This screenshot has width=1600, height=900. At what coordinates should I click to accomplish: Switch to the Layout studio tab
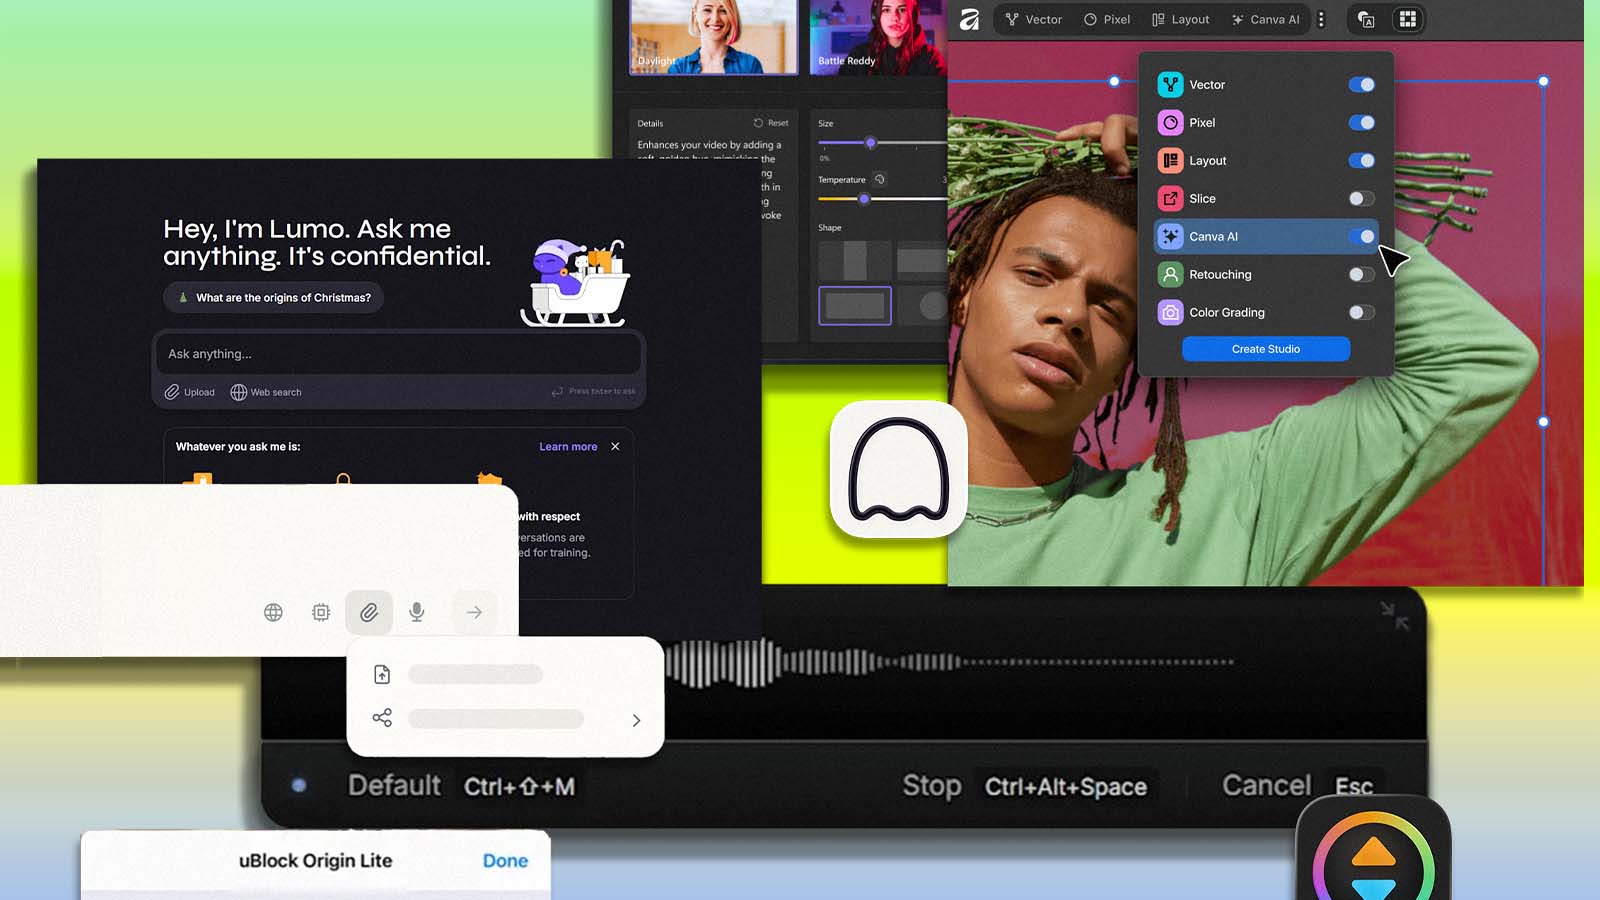point(1180,19)
